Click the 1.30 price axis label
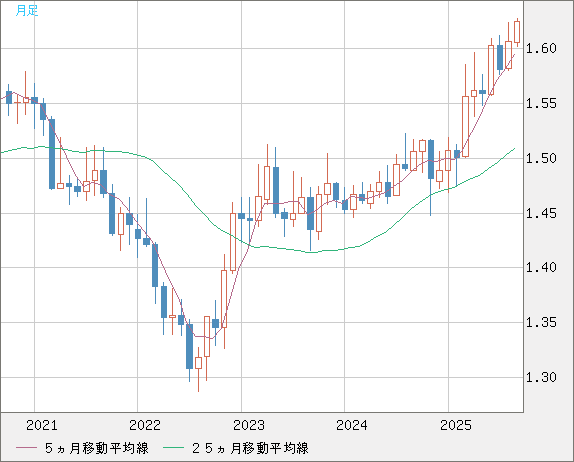 [541, 377]
